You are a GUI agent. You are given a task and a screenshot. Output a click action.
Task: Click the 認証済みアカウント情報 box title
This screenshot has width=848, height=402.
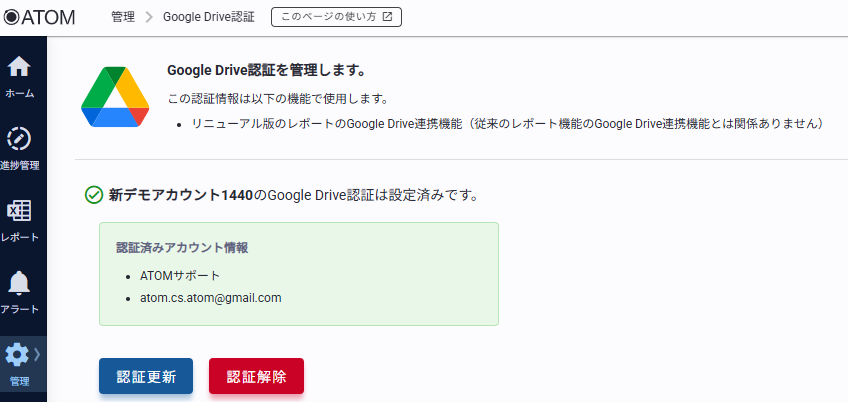[x=182, y=247]
